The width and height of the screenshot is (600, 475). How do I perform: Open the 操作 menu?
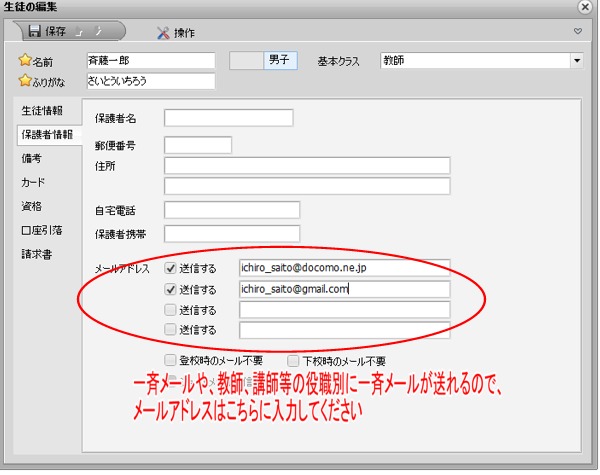(176, 33)
